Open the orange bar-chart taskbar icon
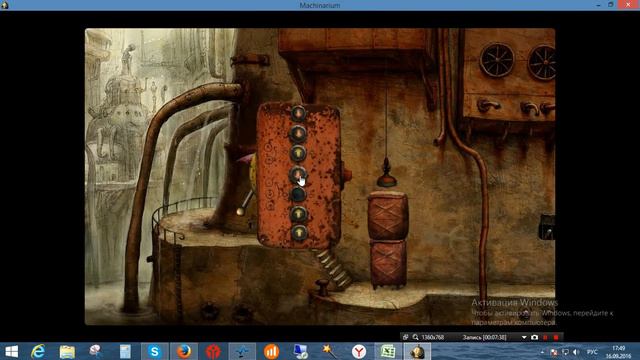This screenshot has height=360, width=640. click(271, 351)
